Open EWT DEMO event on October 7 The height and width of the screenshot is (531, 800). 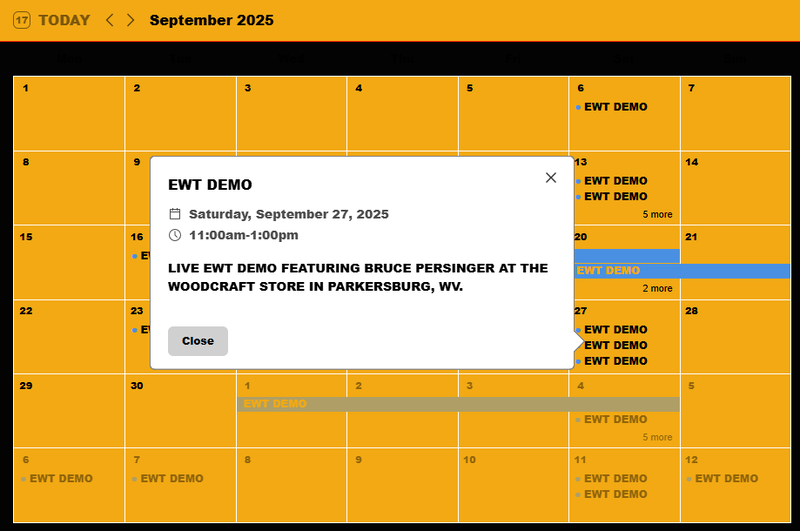coord(172,478)
